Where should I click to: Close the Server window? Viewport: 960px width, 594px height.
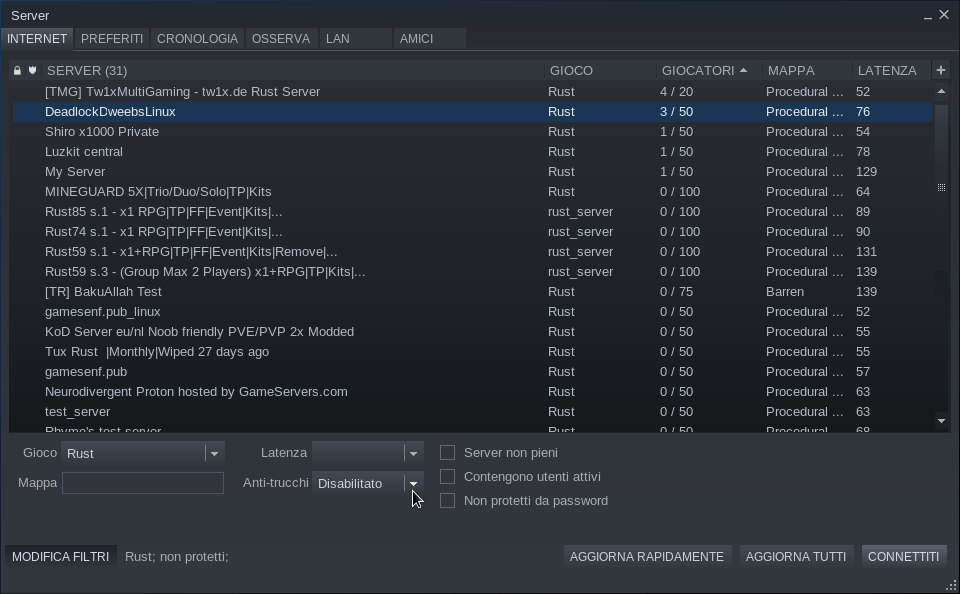pyautogui.click(x=945, y=15)
